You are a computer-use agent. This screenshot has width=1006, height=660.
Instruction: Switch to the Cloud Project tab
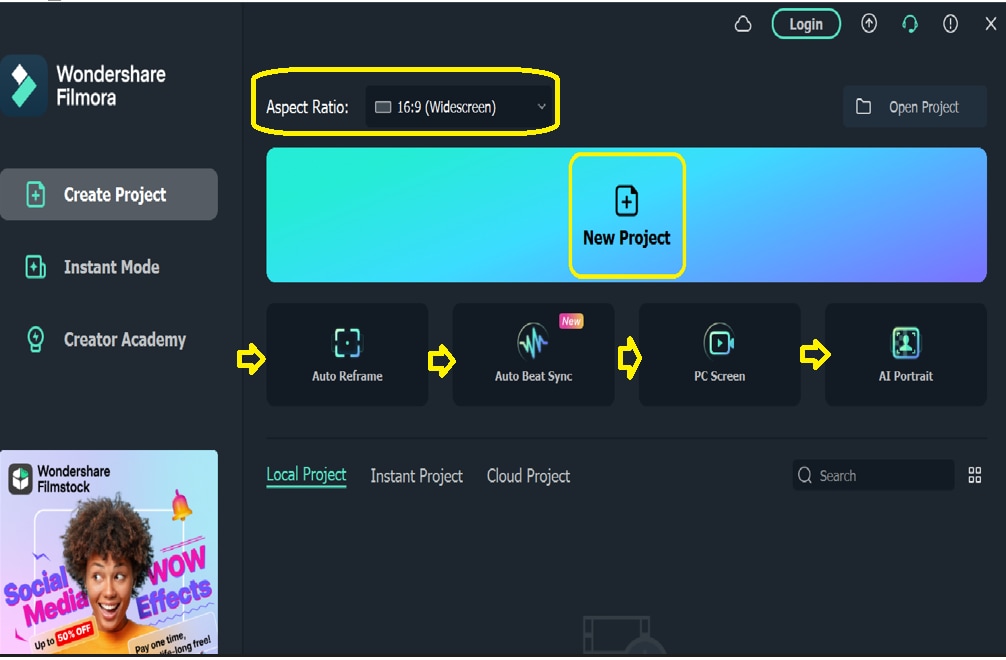click(x=528, y=476)
